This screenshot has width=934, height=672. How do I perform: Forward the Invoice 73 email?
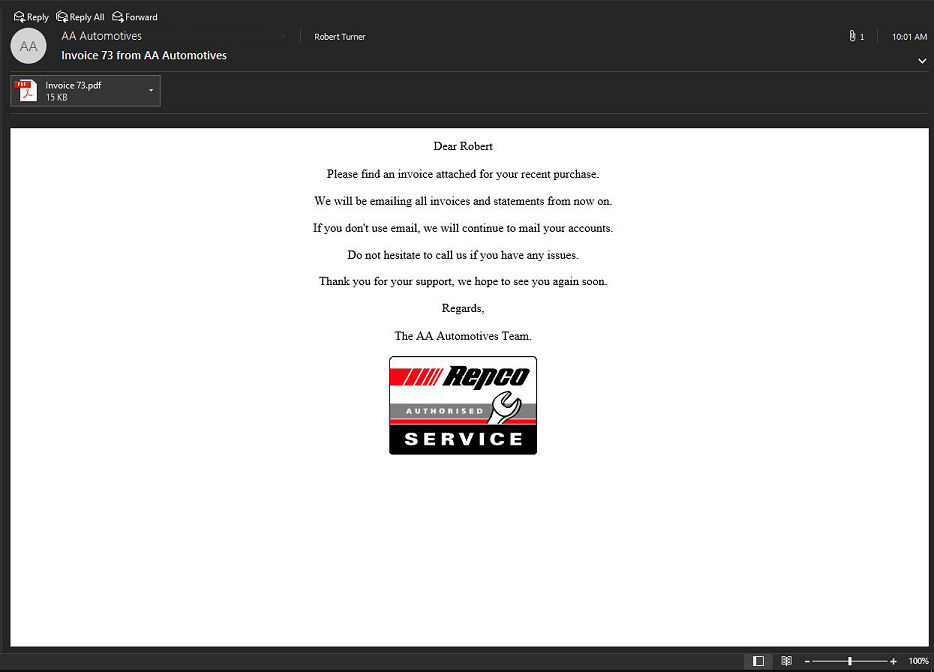coord(135,17)
